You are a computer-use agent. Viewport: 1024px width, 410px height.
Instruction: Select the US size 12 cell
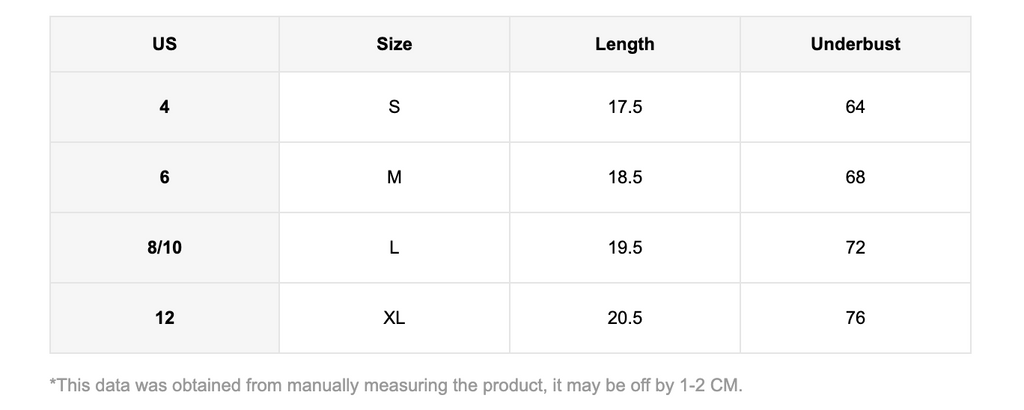click(x=165, y=318)
